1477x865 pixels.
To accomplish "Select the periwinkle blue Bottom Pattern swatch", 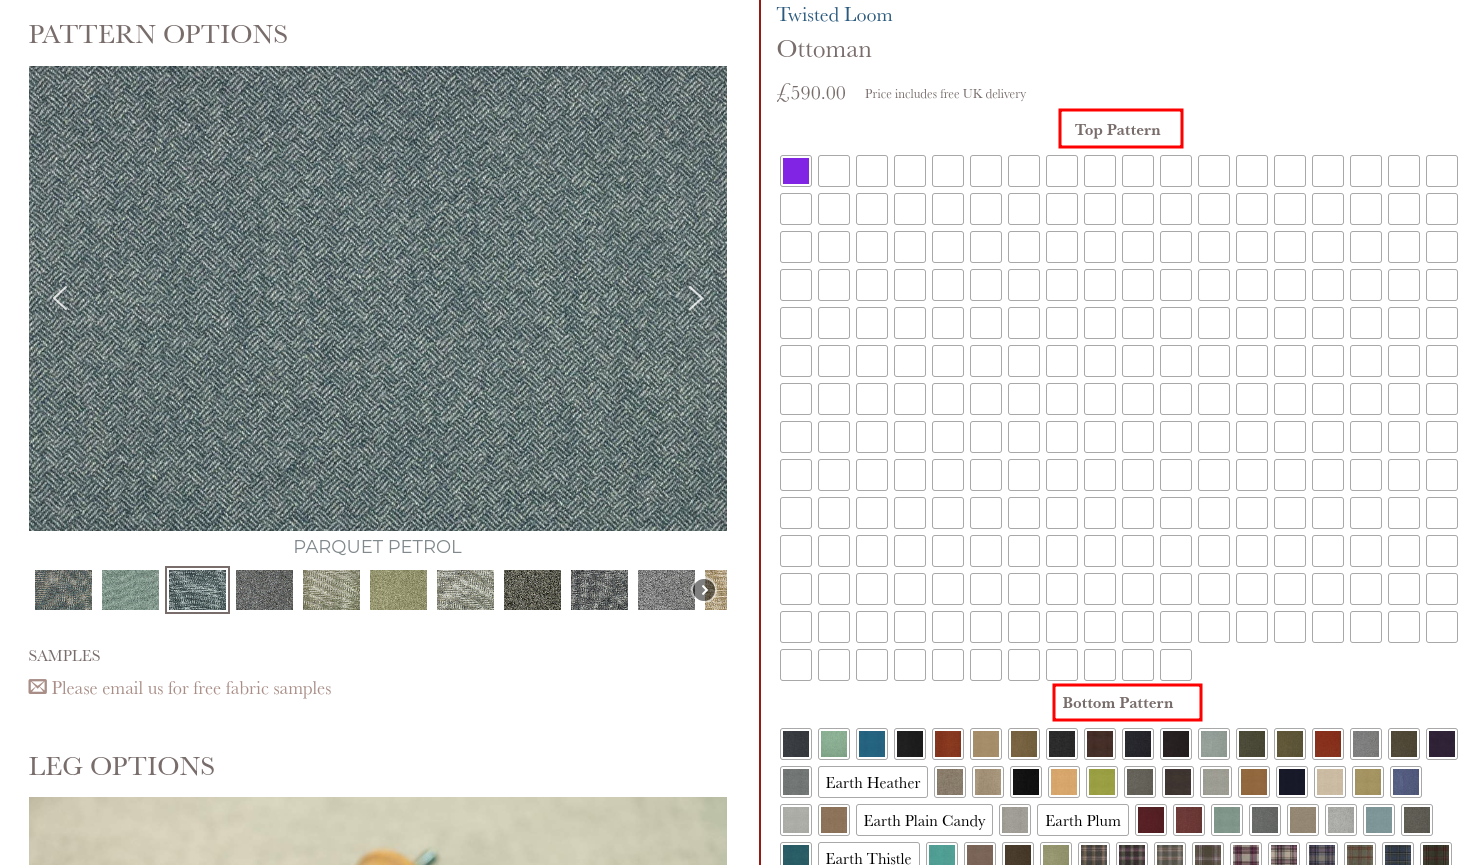I will pyautogui.click(x=1406, y=782).
